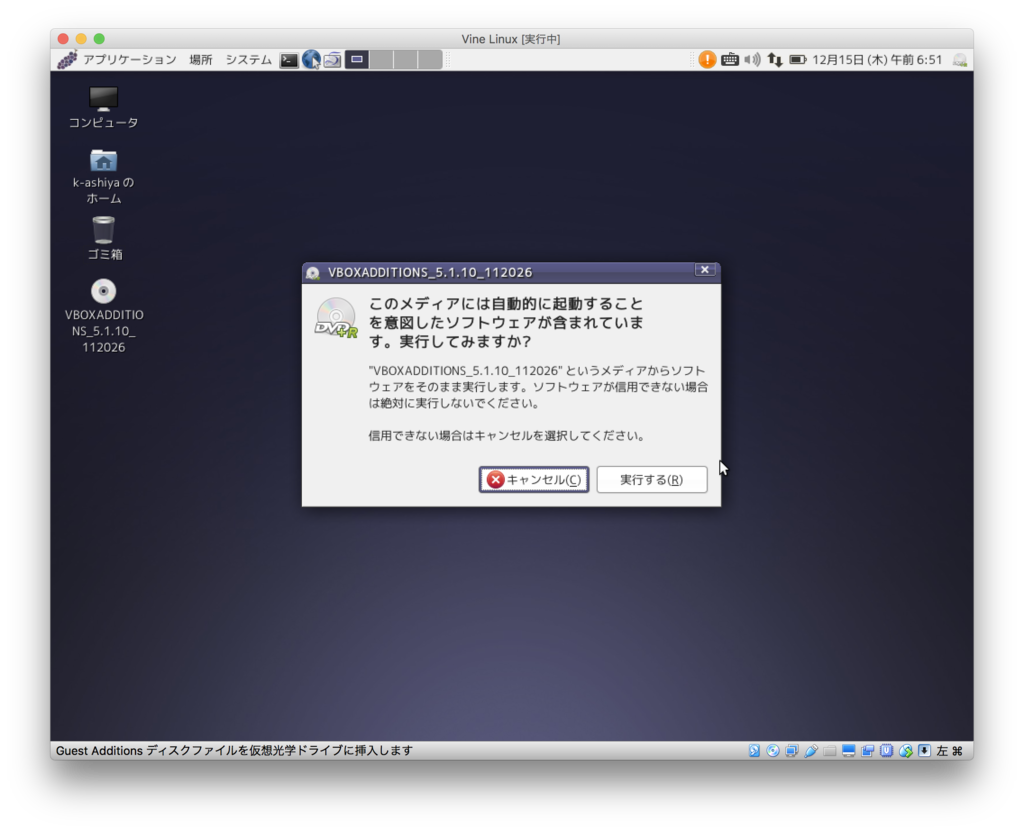Open the ゴミ箱 trash icon

click(x=103, y=238)
